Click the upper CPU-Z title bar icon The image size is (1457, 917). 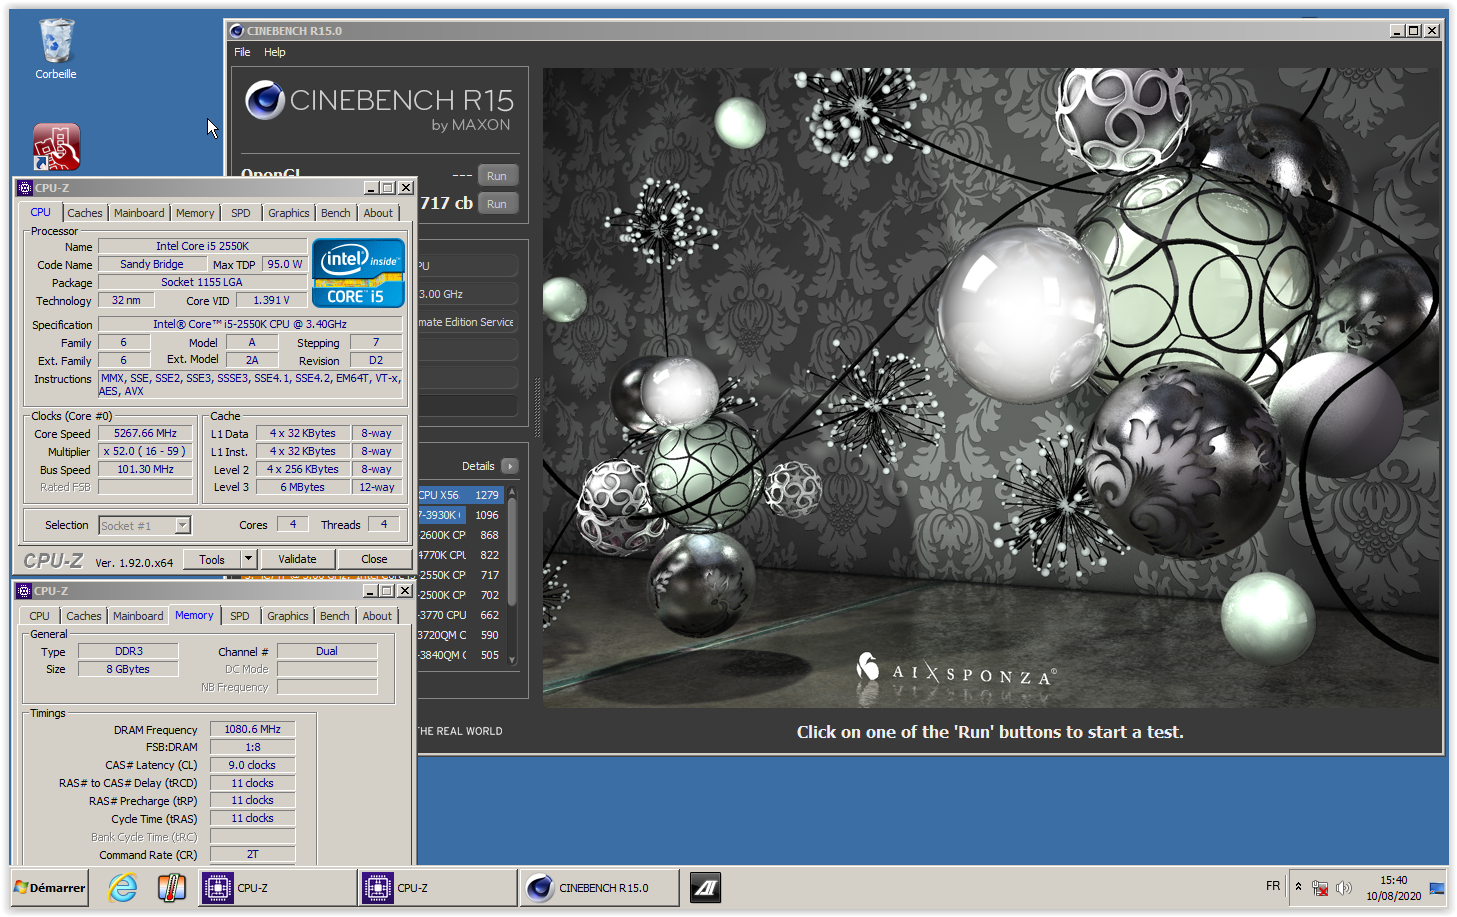[x=25, y=188]
